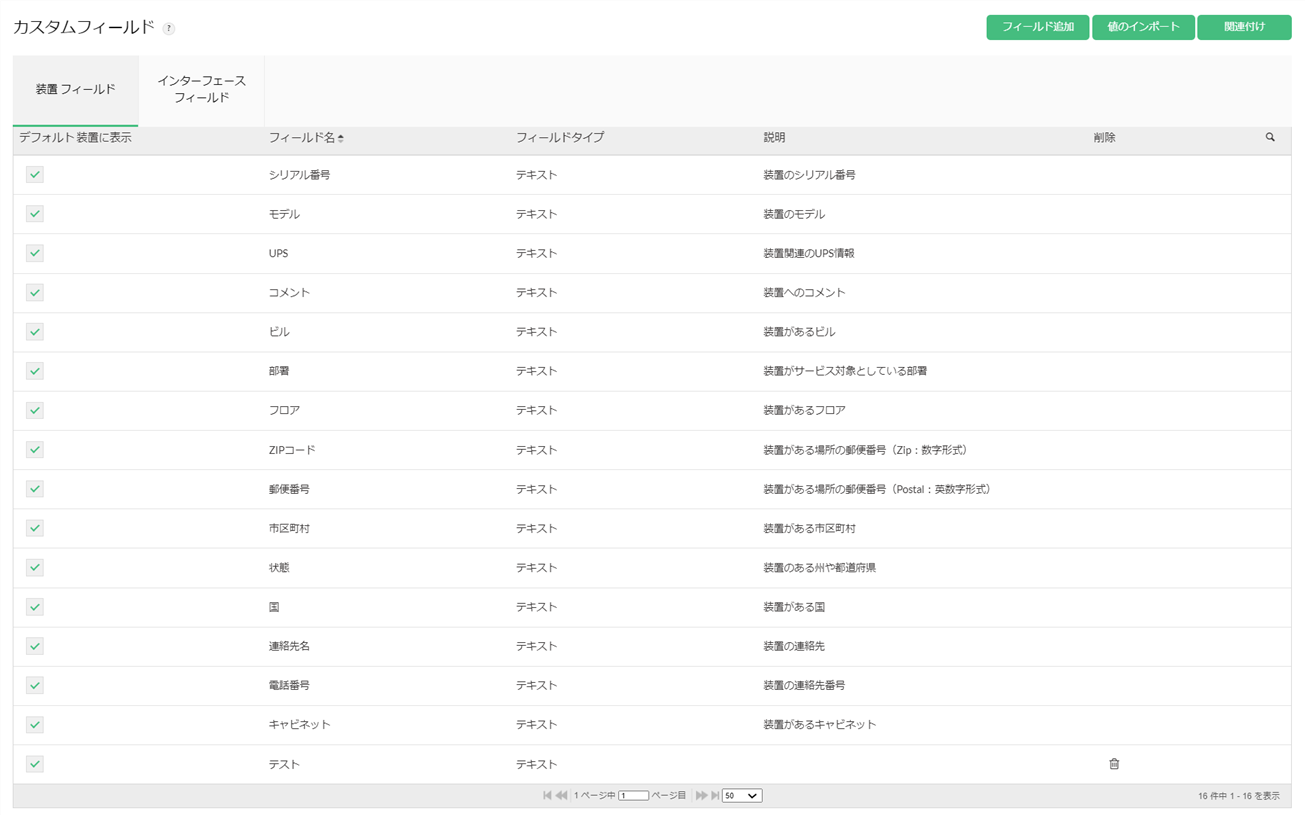Click the フィールド追加 button
1305x815 pixels.
1037,27
